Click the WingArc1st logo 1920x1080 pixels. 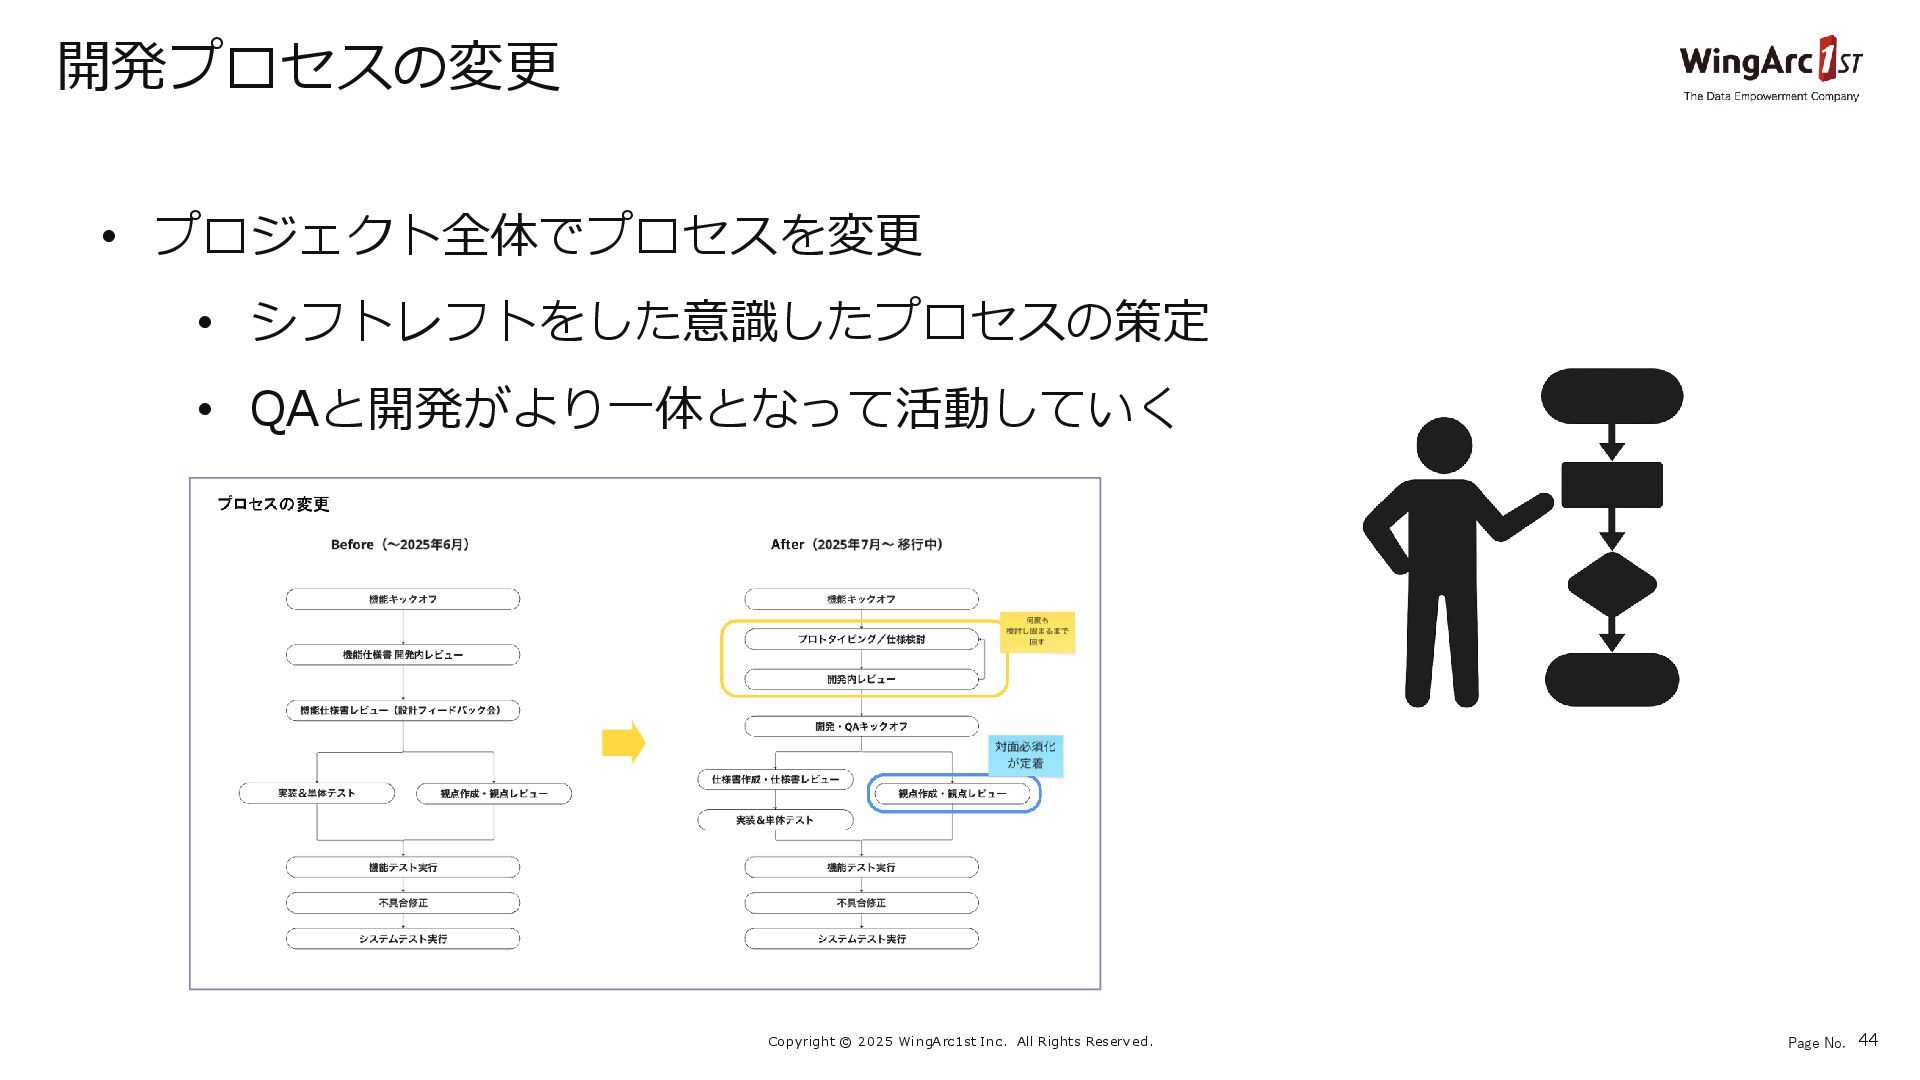coord(1770,68)
